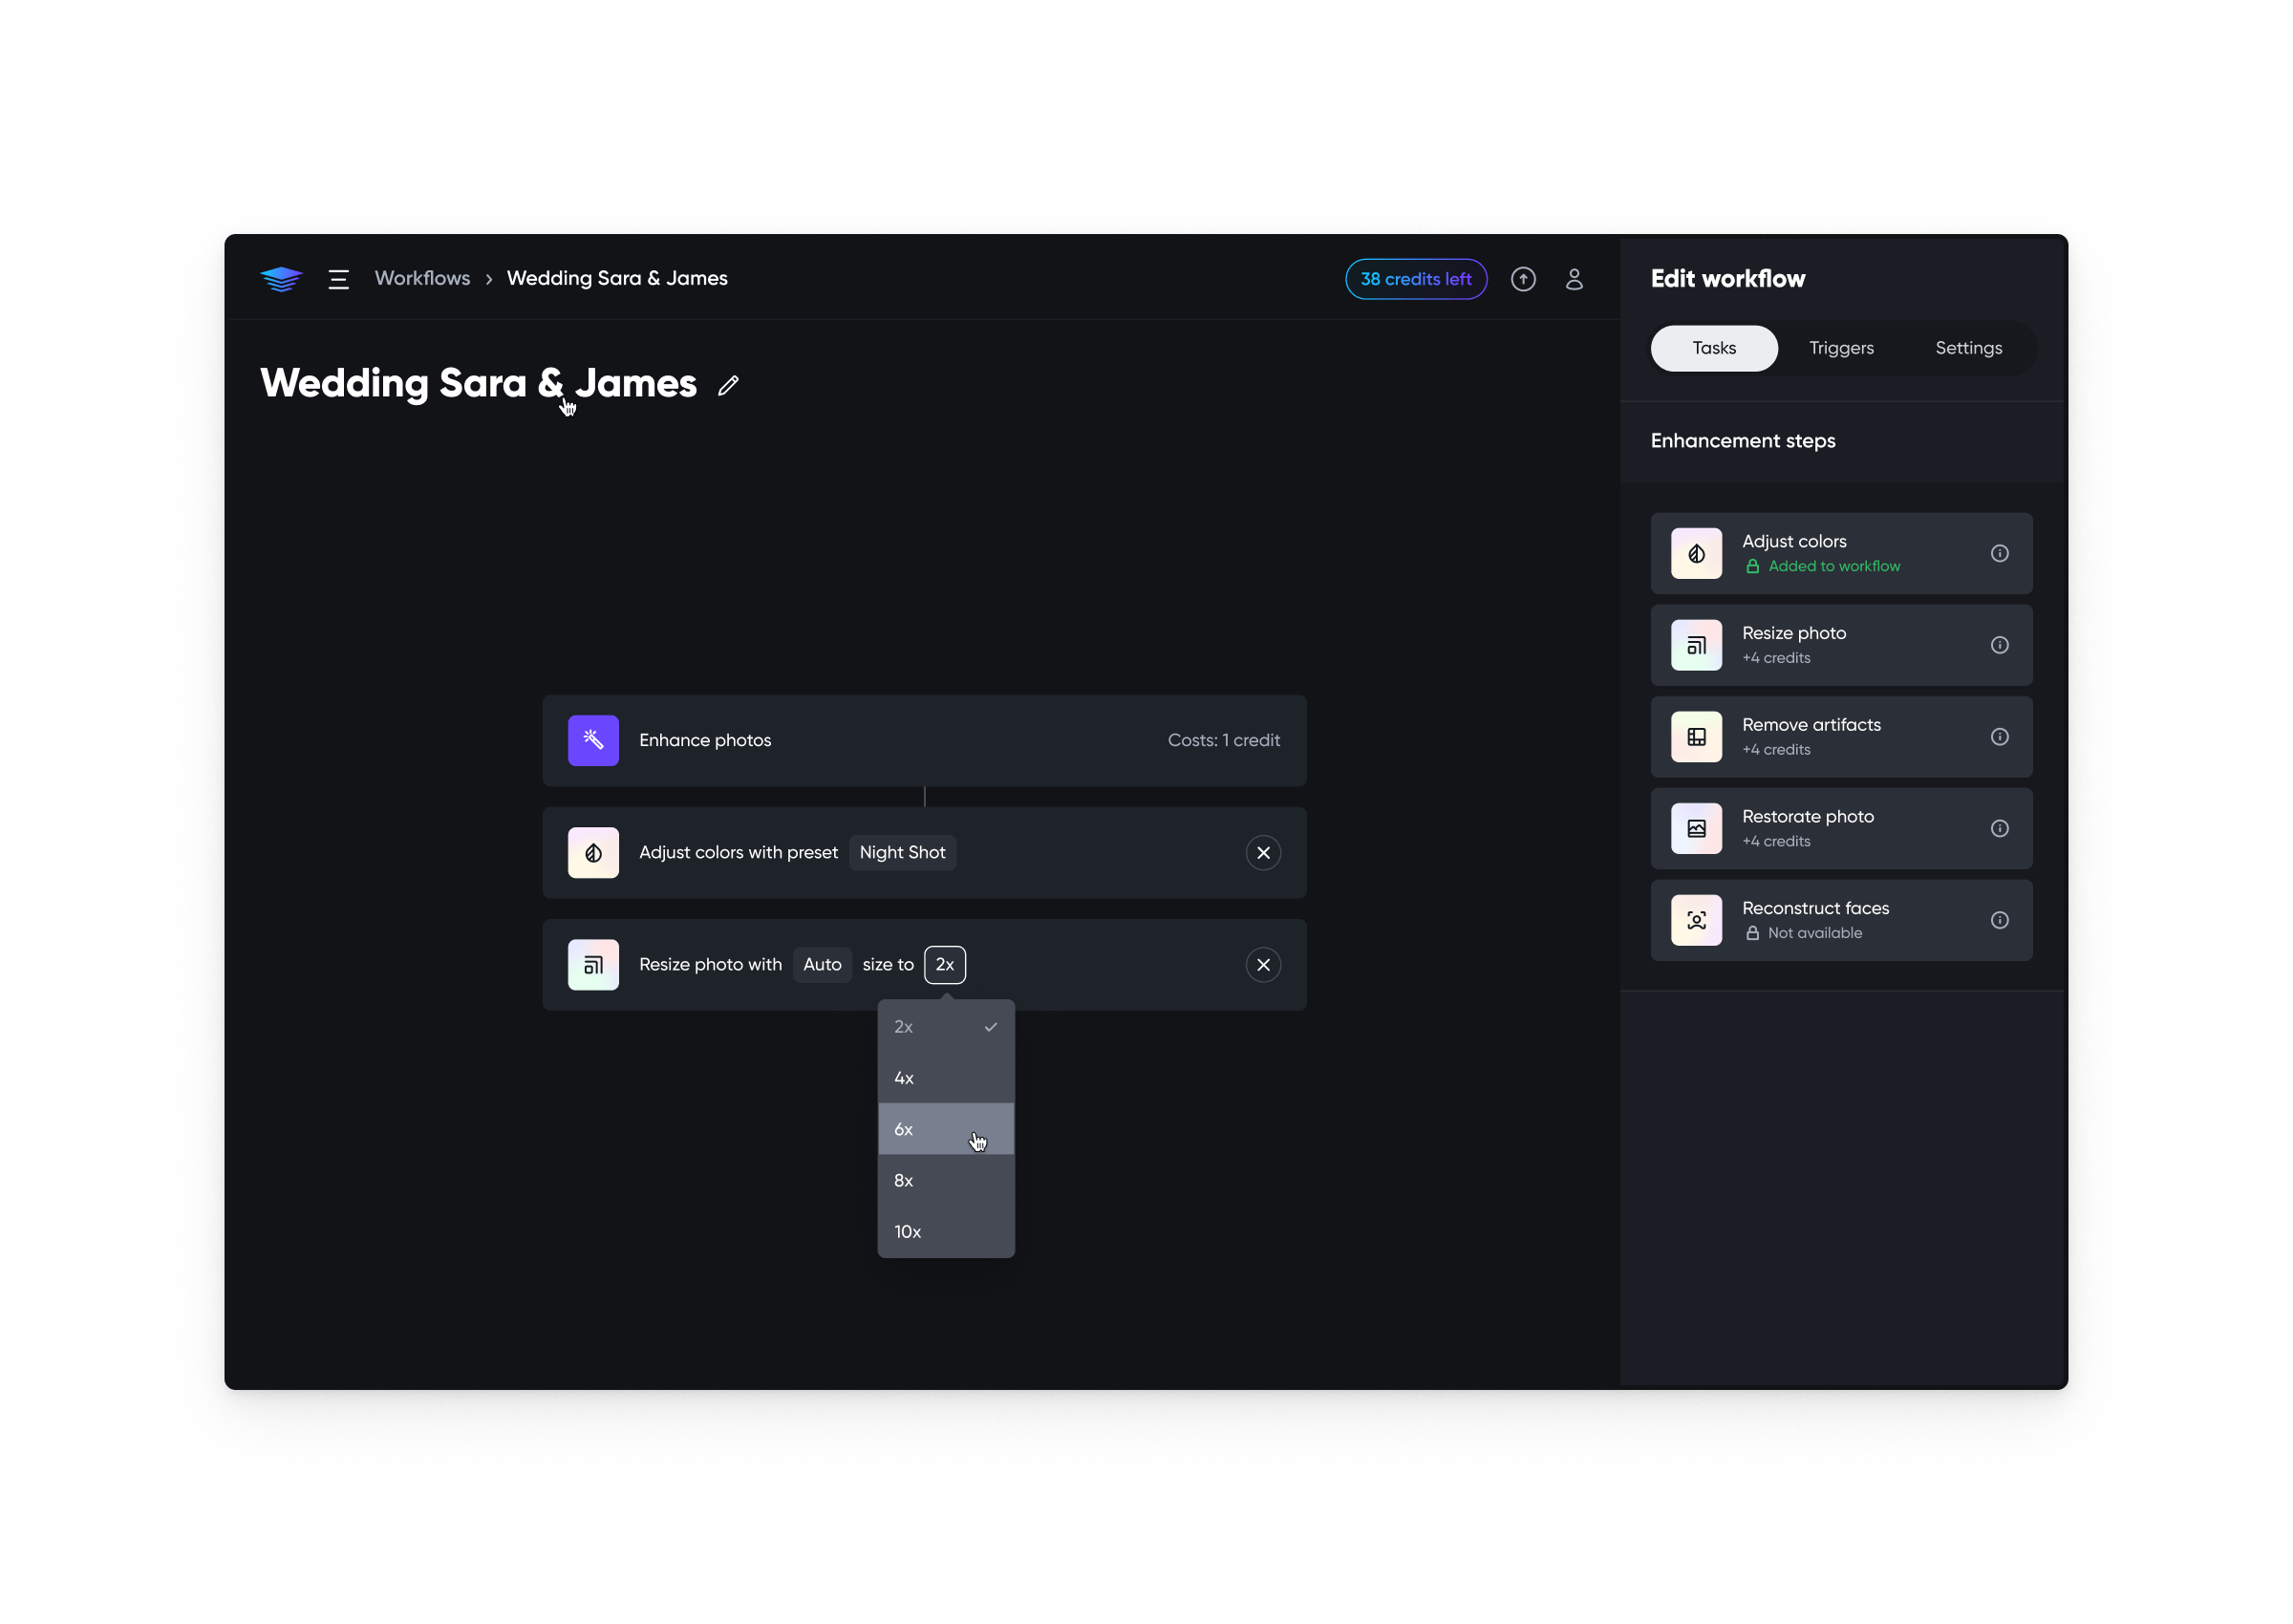Open the Night Shot preset dropdown
The height and width of the screenshot is (1624, 2293).
point(902,852)
